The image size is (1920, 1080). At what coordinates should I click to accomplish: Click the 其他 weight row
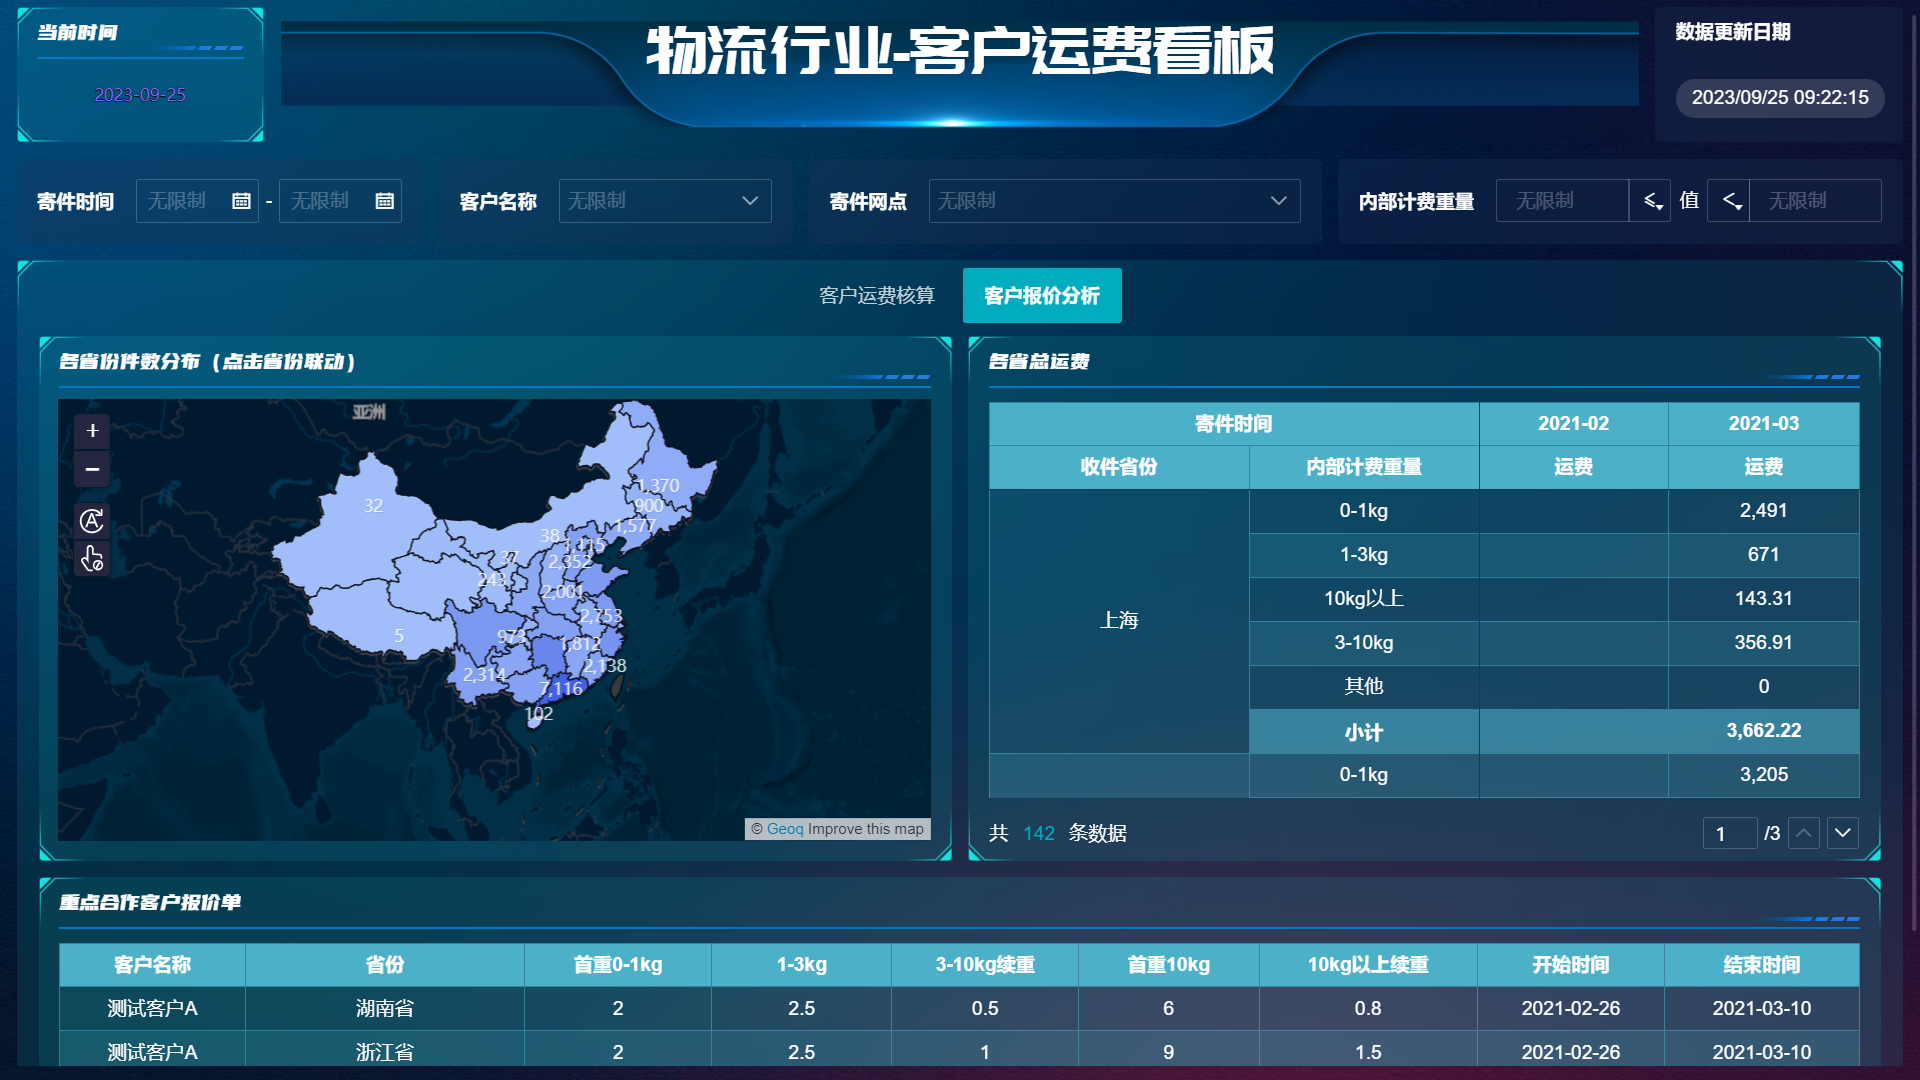coord(1364,687)
